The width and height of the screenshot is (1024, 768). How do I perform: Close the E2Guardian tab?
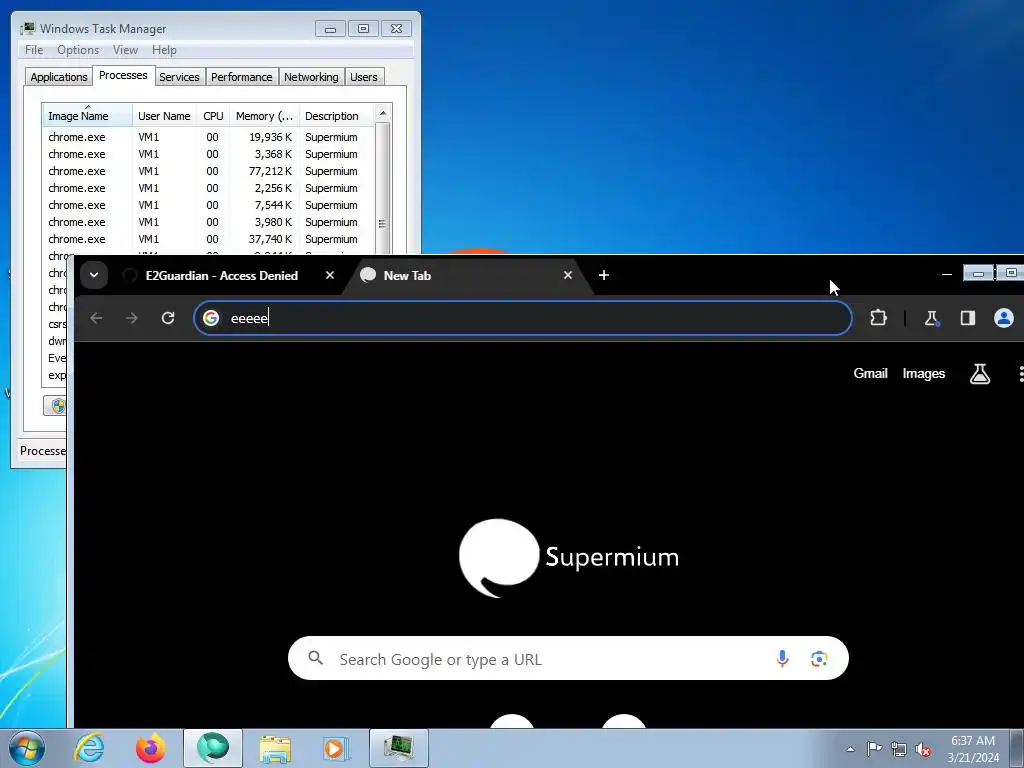(x=330, y=276)
